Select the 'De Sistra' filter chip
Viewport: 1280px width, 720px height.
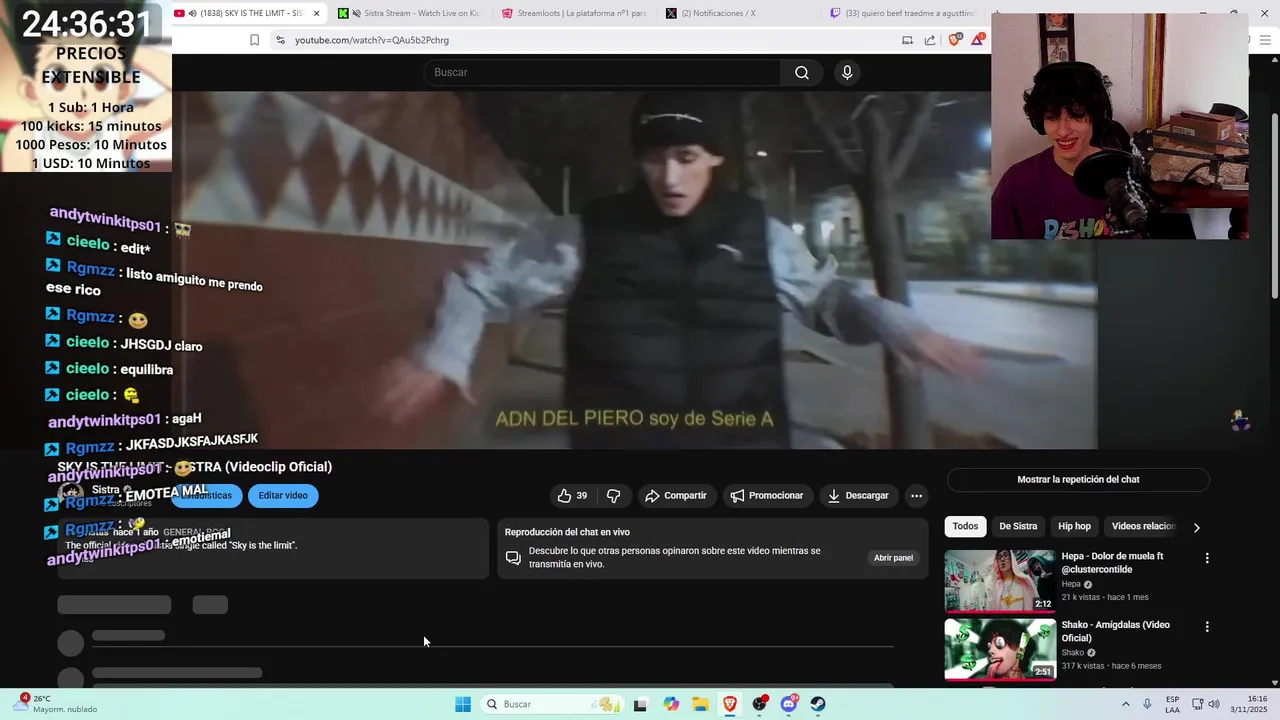(1018, 526)
